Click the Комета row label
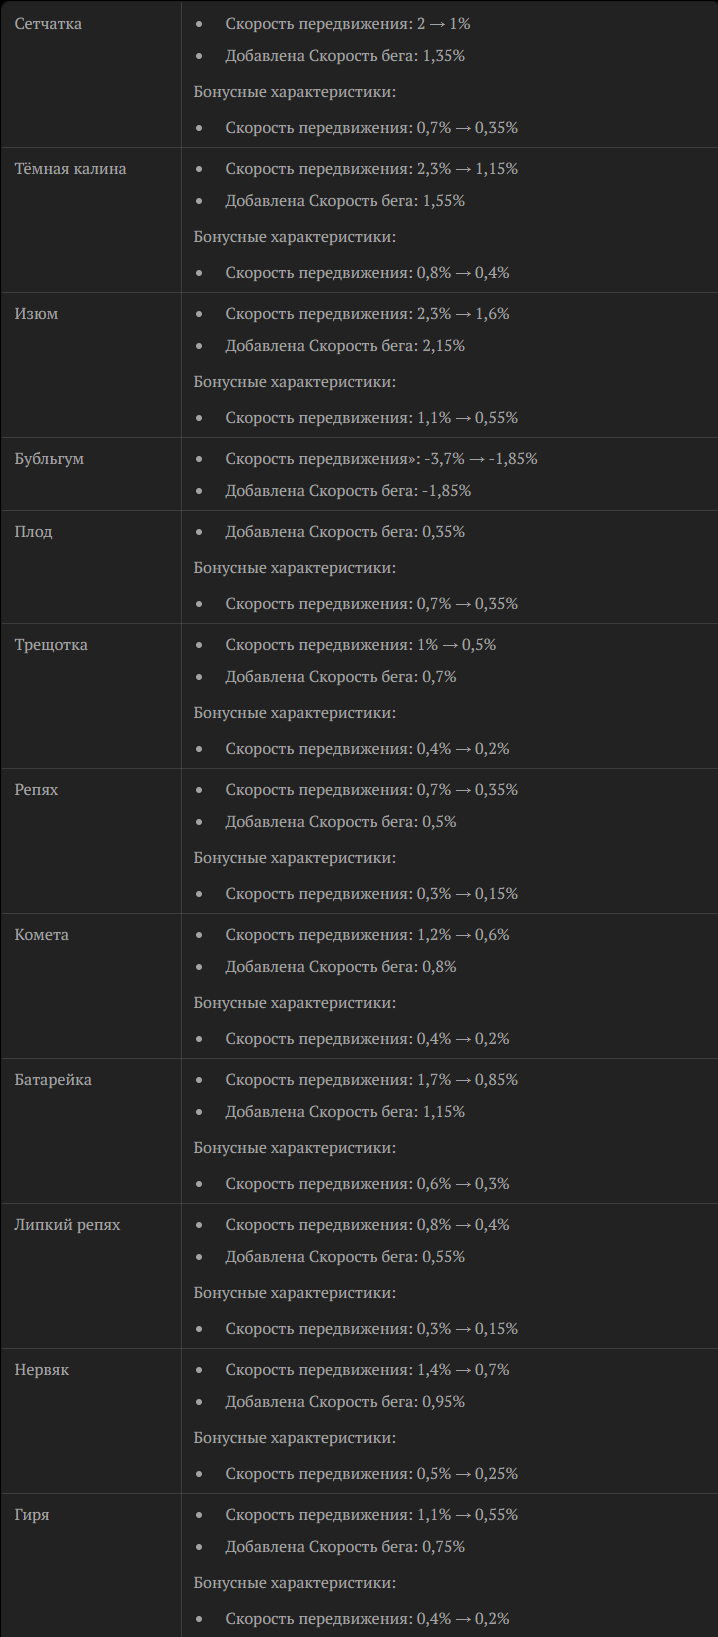The image size is (718, 1637). point(42,935)
